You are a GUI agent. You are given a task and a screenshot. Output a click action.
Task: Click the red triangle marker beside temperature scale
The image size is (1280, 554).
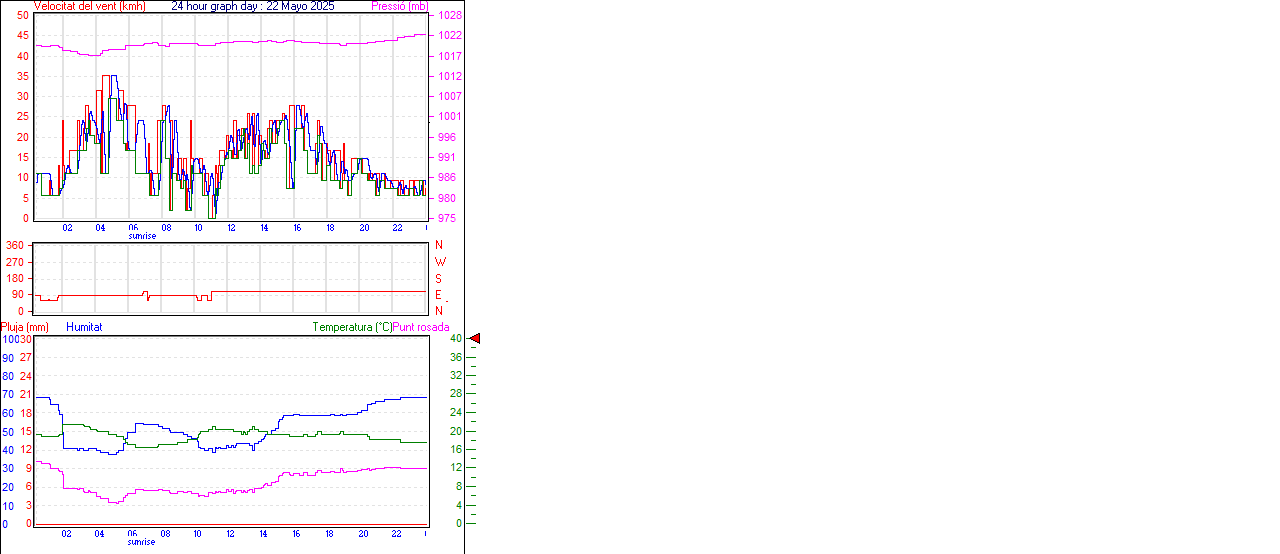(x=475, y=339)
